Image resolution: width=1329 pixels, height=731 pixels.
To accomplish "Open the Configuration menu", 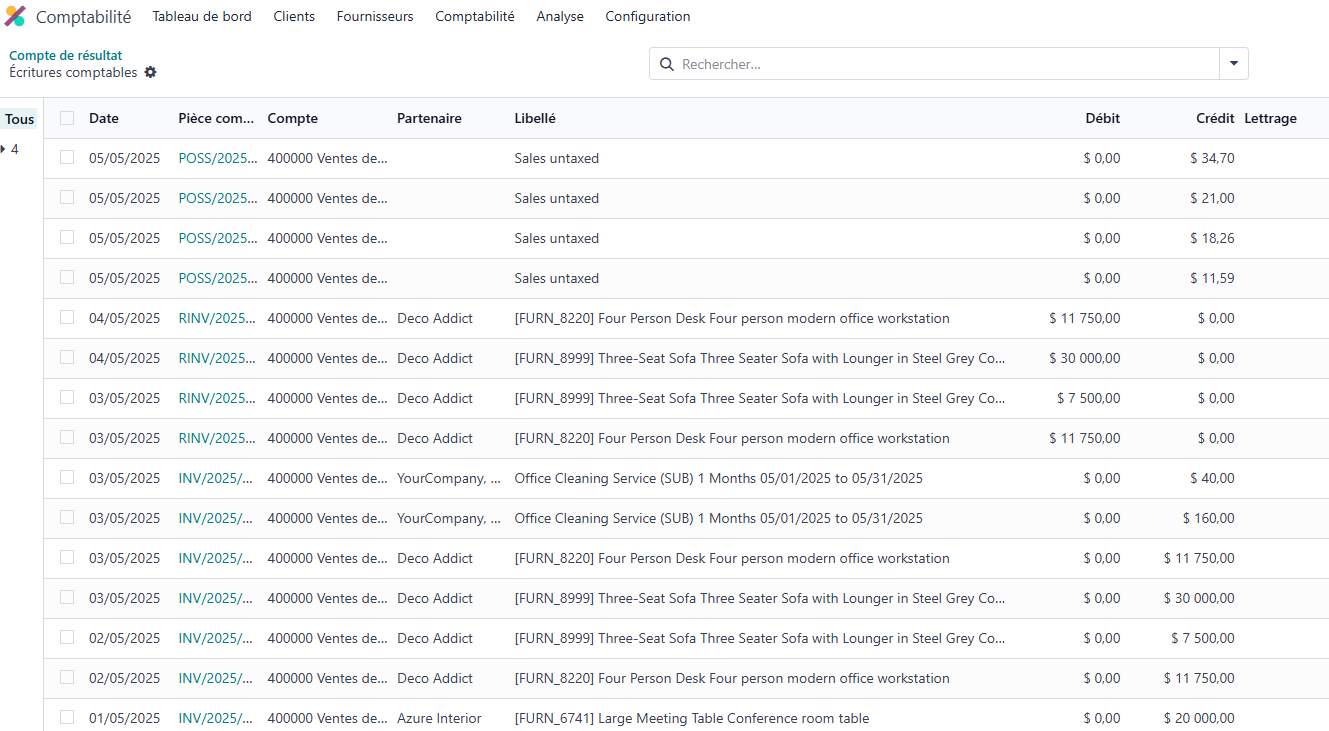I will [x=647, y=16].
